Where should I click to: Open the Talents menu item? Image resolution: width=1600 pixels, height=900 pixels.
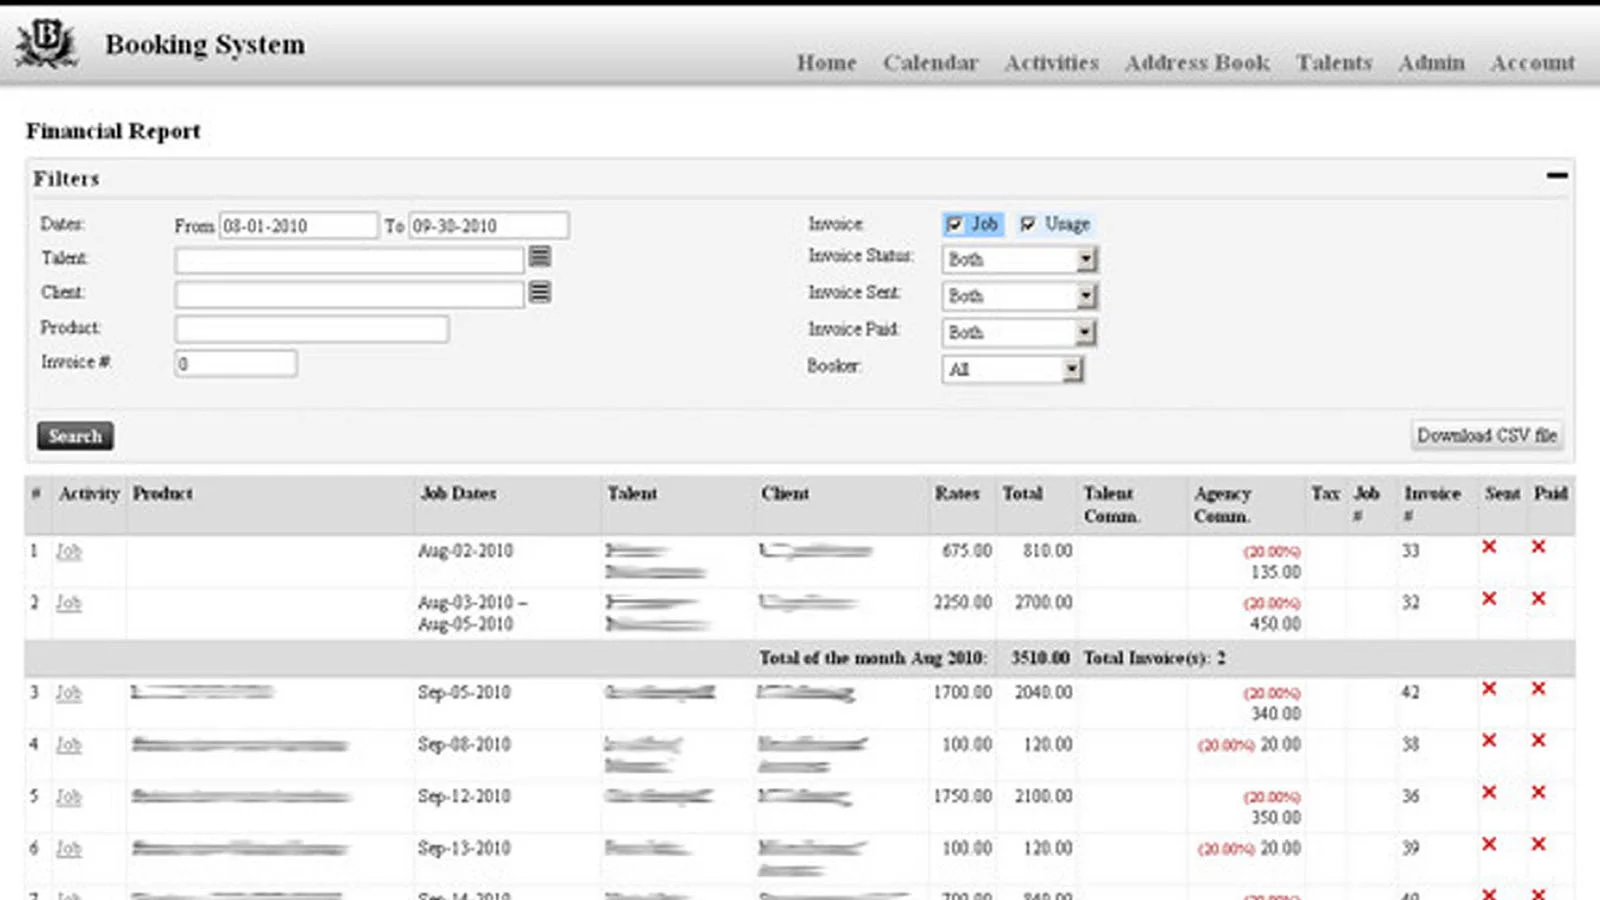point(1335,62)
